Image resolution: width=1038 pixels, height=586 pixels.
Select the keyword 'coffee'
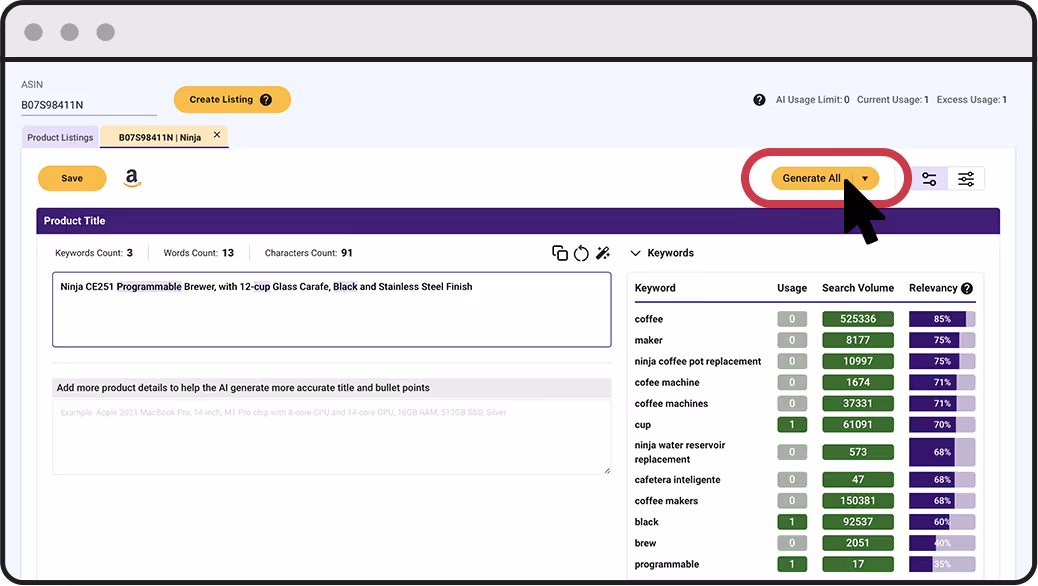click(x=649, y=319)
